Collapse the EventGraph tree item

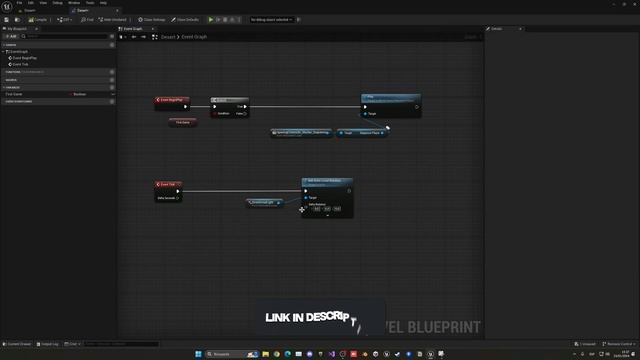tap(4, 52)
